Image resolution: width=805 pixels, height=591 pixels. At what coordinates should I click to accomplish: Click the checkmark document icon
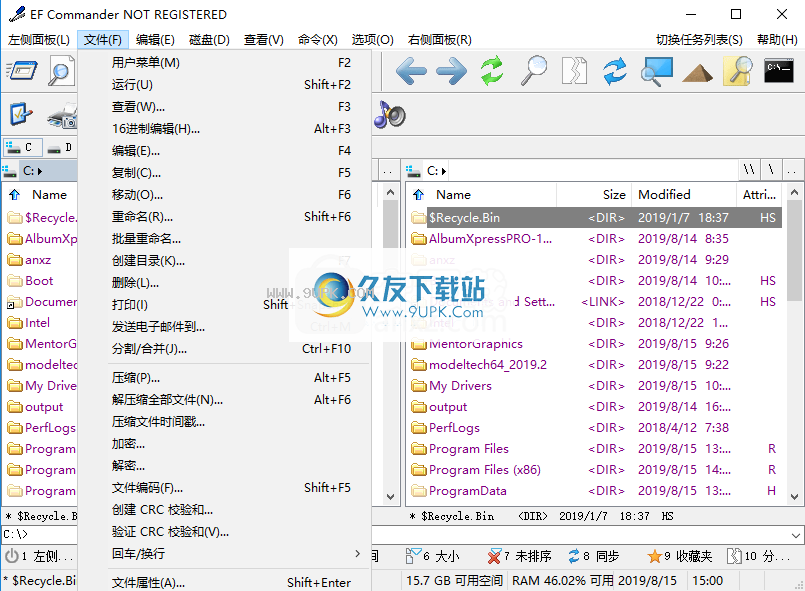pos(21,114)
